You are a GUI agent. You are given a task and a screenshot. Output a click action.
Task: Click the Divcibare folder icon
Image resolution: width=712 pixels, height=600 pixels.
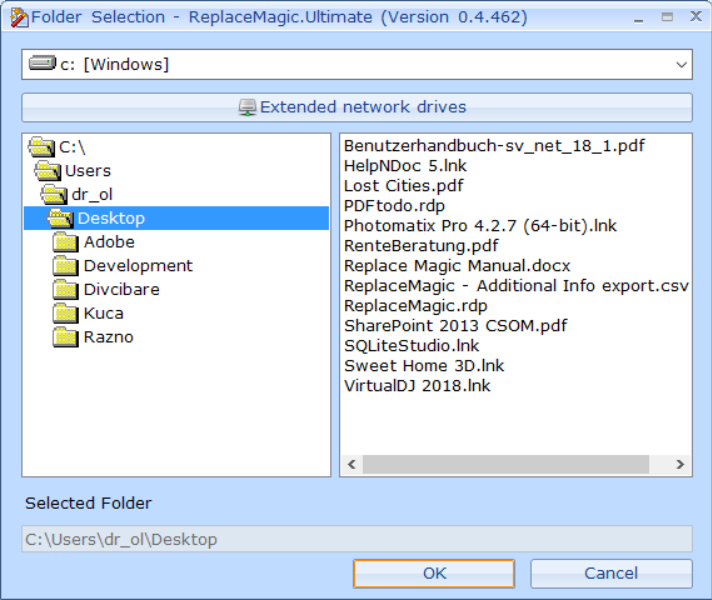(x=66, y=290)
